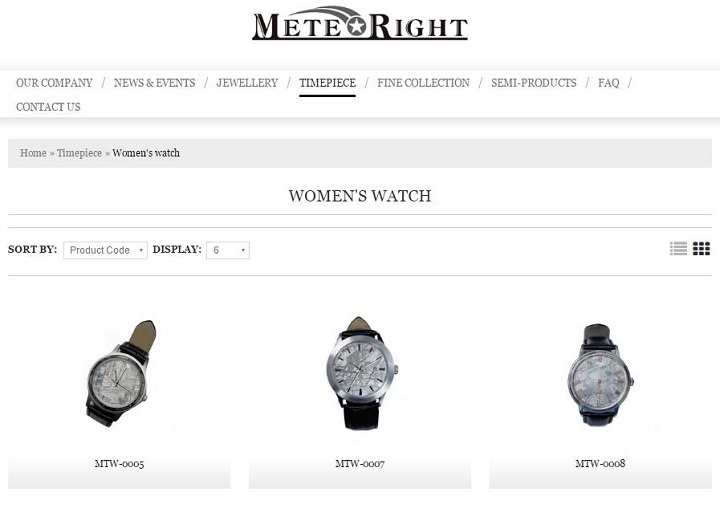Screen dimensions: 720x519
Task: Open the Our Company menu
Action: coord(54,83)
